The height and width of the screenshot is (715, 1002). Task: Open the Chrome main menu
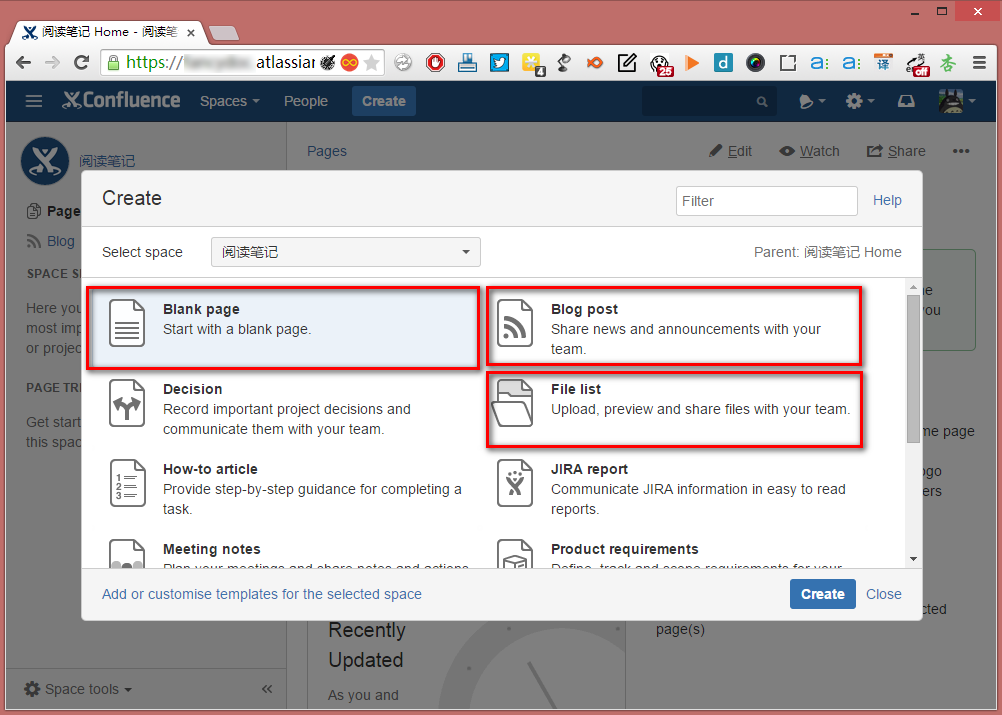(x=979, y=63)
